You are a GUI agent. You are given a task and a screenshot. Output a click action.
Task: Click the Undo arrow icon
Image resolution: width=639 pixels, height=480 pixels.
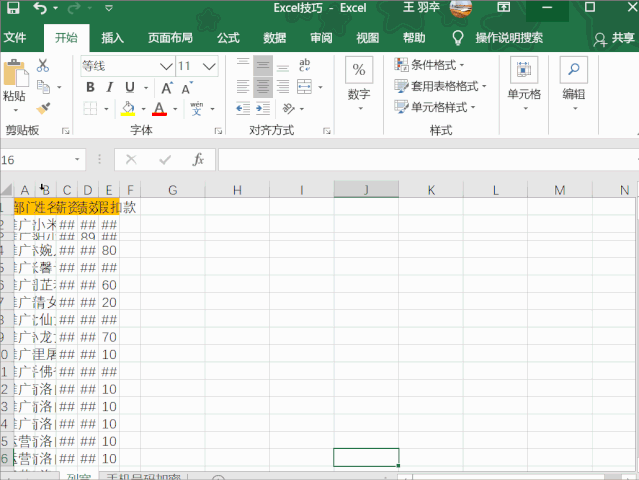tap(40, 7)
